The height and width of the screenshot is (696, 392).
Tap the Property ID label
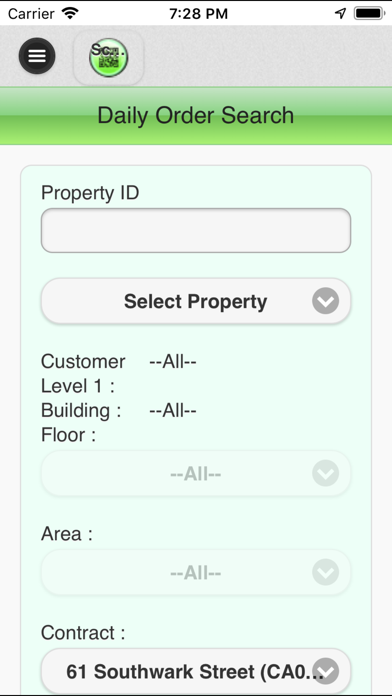point(90,194)
